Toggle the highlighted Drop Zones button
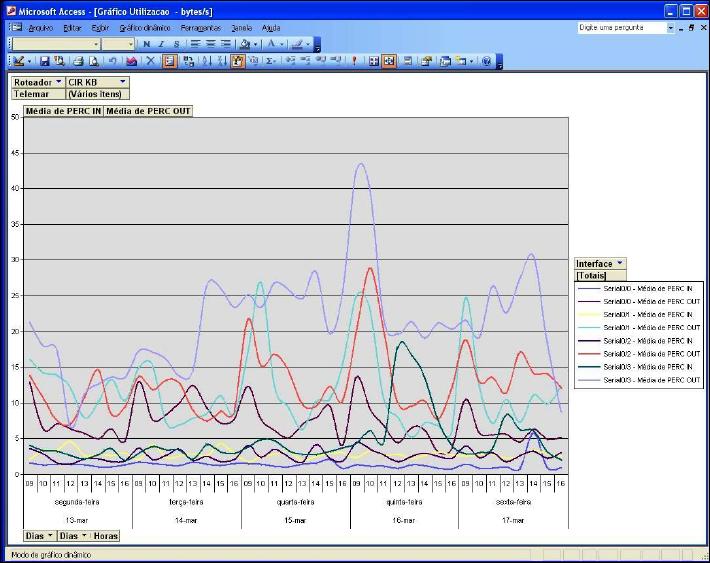 click(389, 61)
